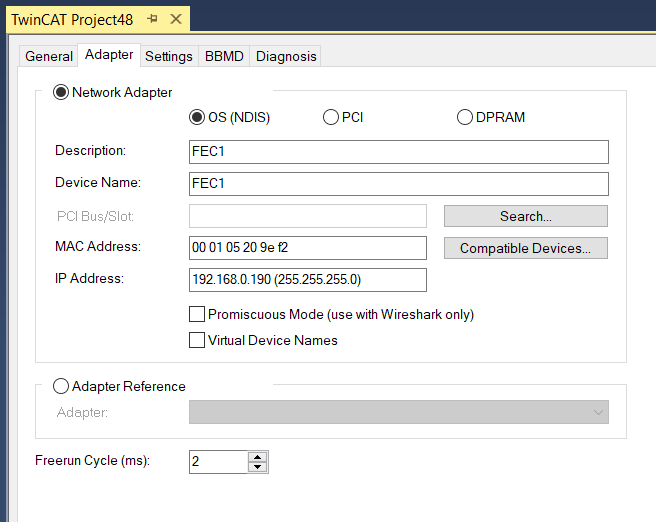
Task: Open Compatible Devices... dialog
Action: coord(526,248)
